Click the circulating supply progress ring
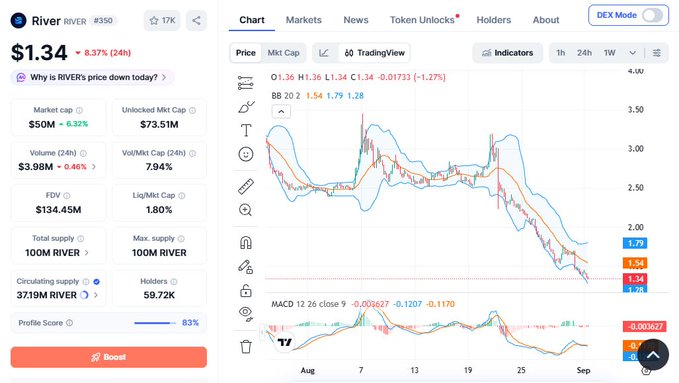Viewport: 679px width, 383px height. 84,295
